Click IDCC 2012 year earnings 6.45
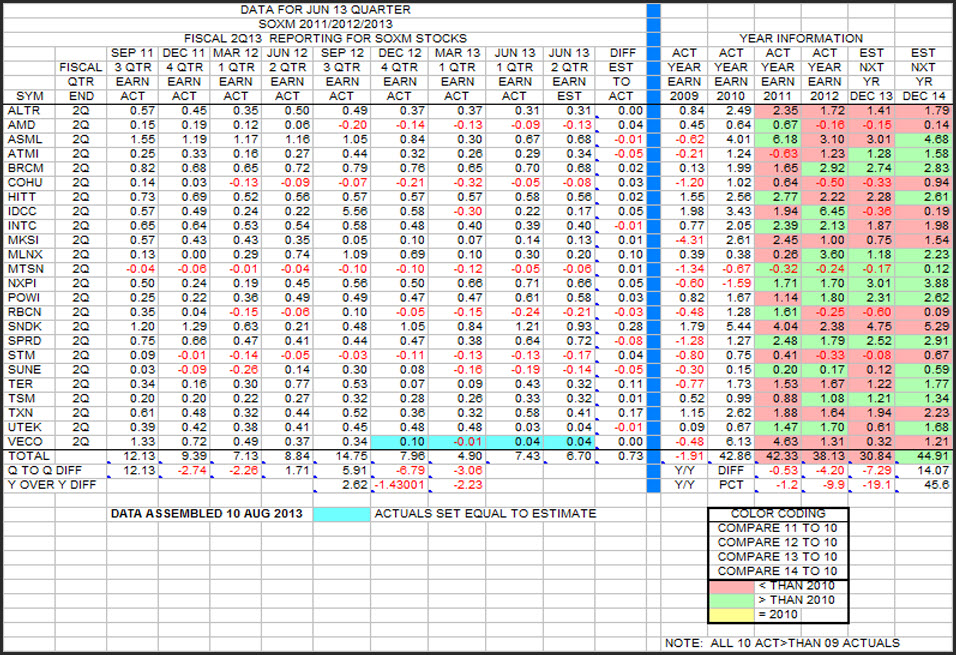 tap(824, 212)
